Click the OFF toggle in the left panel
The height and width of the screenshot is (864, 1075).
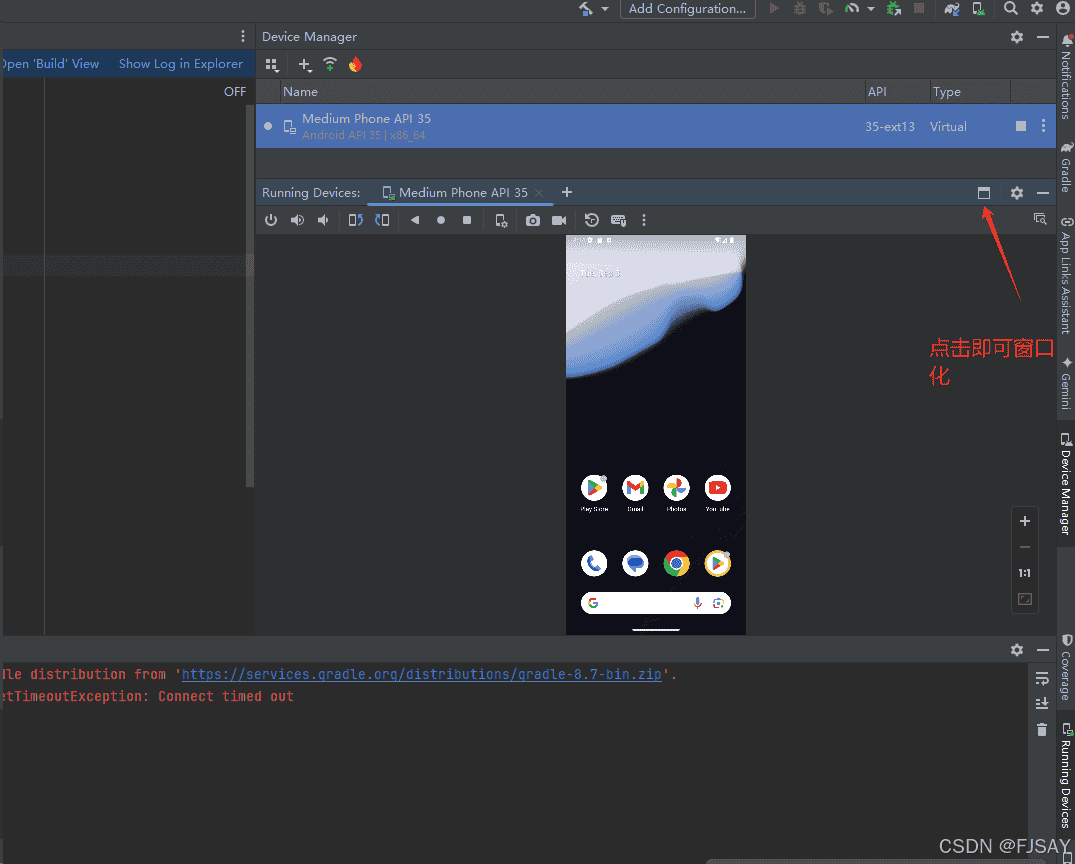pos(235,91)
